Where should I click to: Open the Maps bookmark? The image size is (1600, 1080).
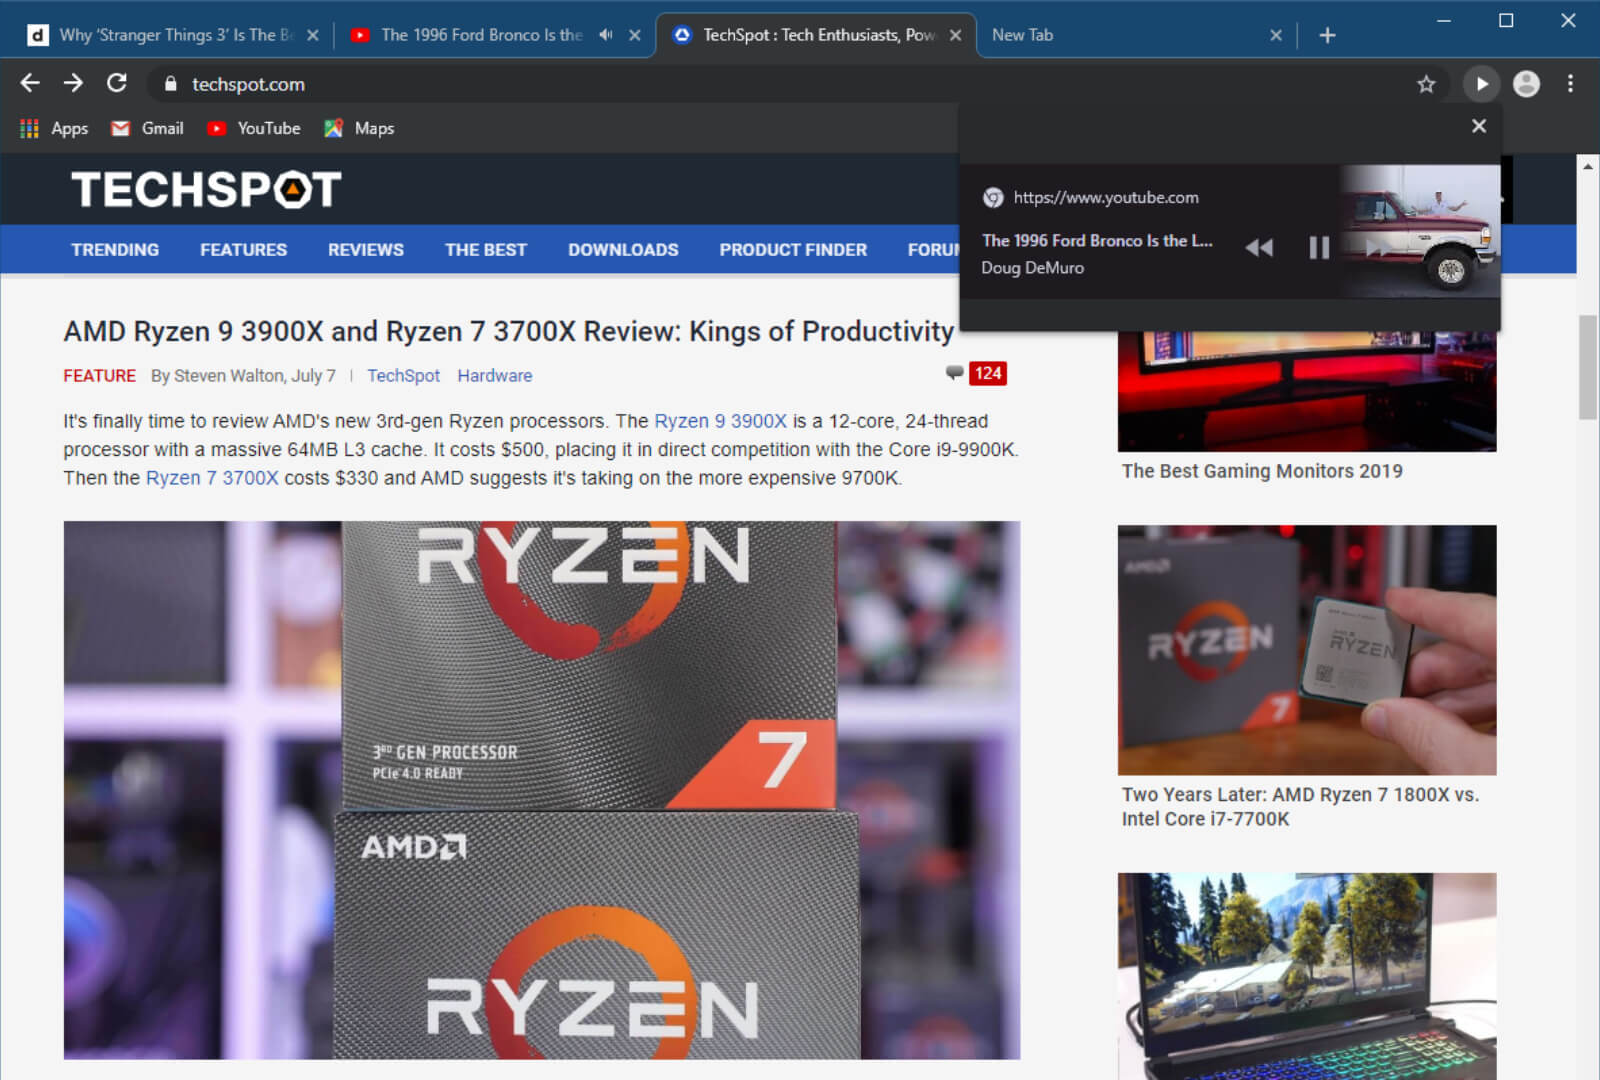click(359, 128)
